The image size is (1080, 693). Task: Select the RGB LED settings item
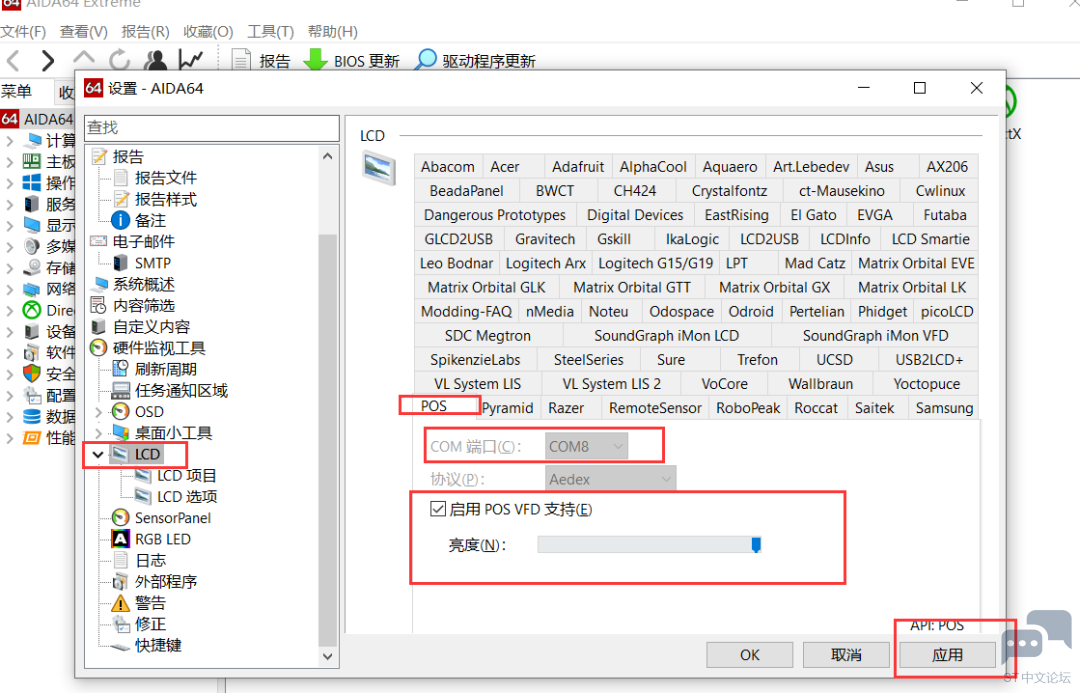pyautogui.click(x=163, y=539)
